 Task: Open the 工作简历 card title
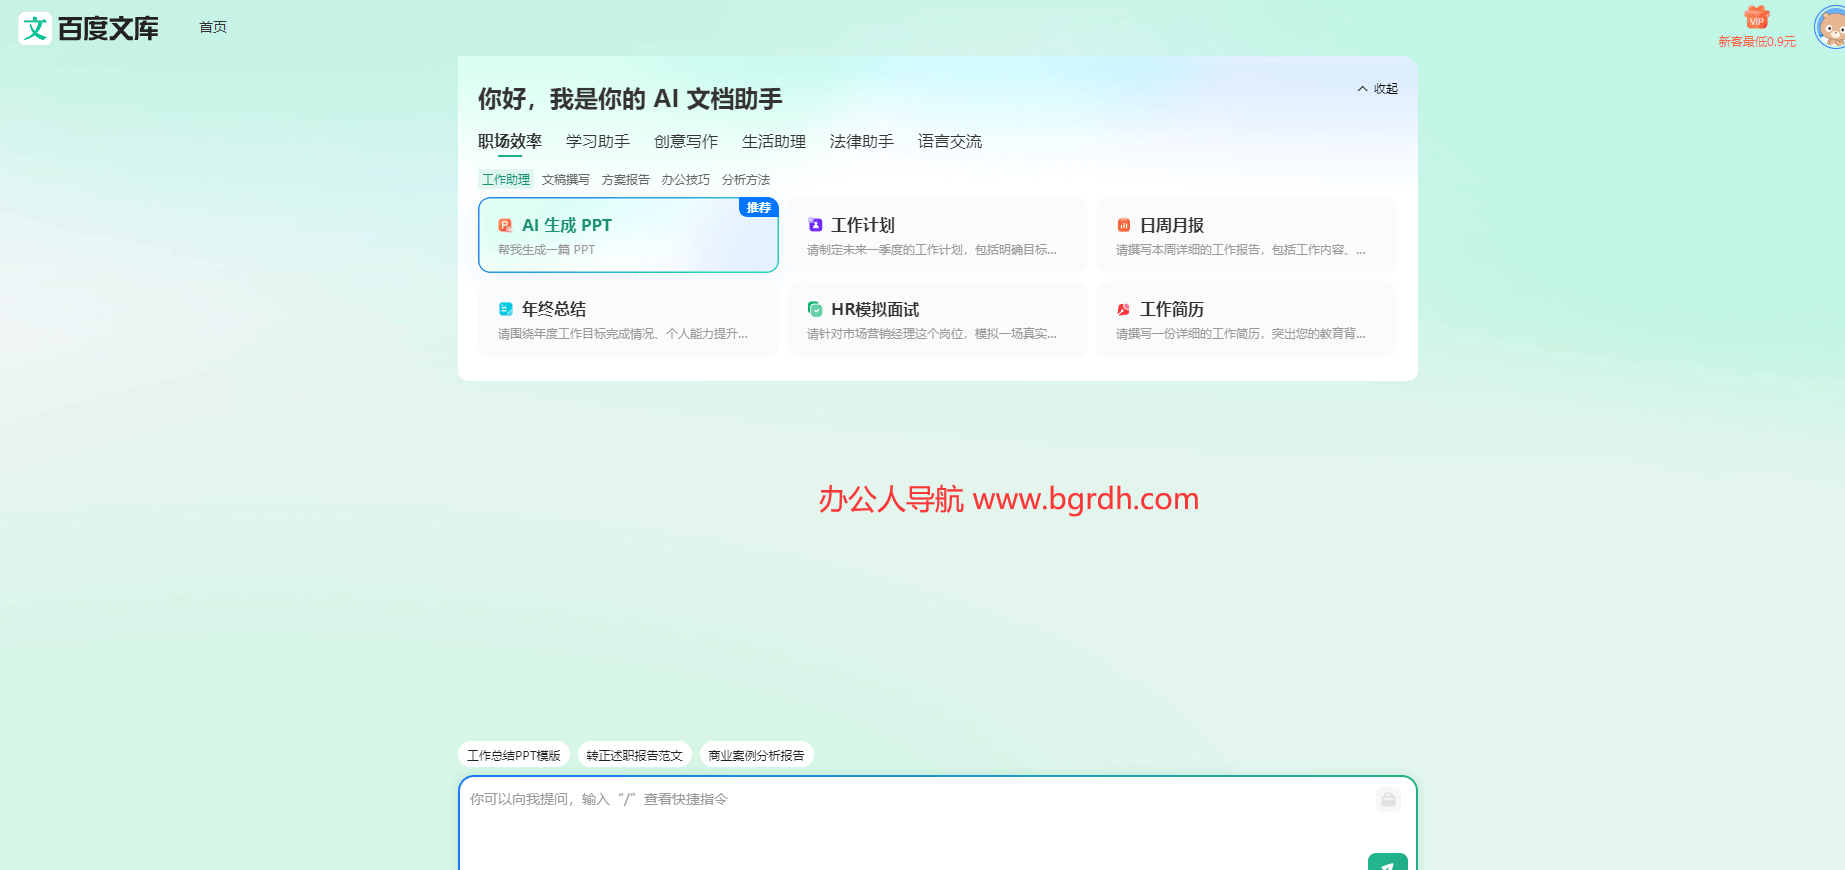[x=1172, y=310]
